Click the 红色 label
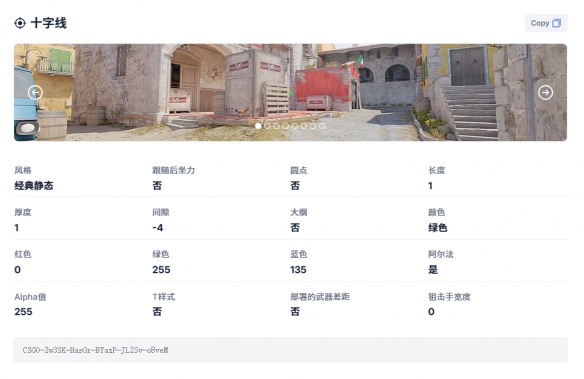The image size is (584, 379). coord(23,254)
